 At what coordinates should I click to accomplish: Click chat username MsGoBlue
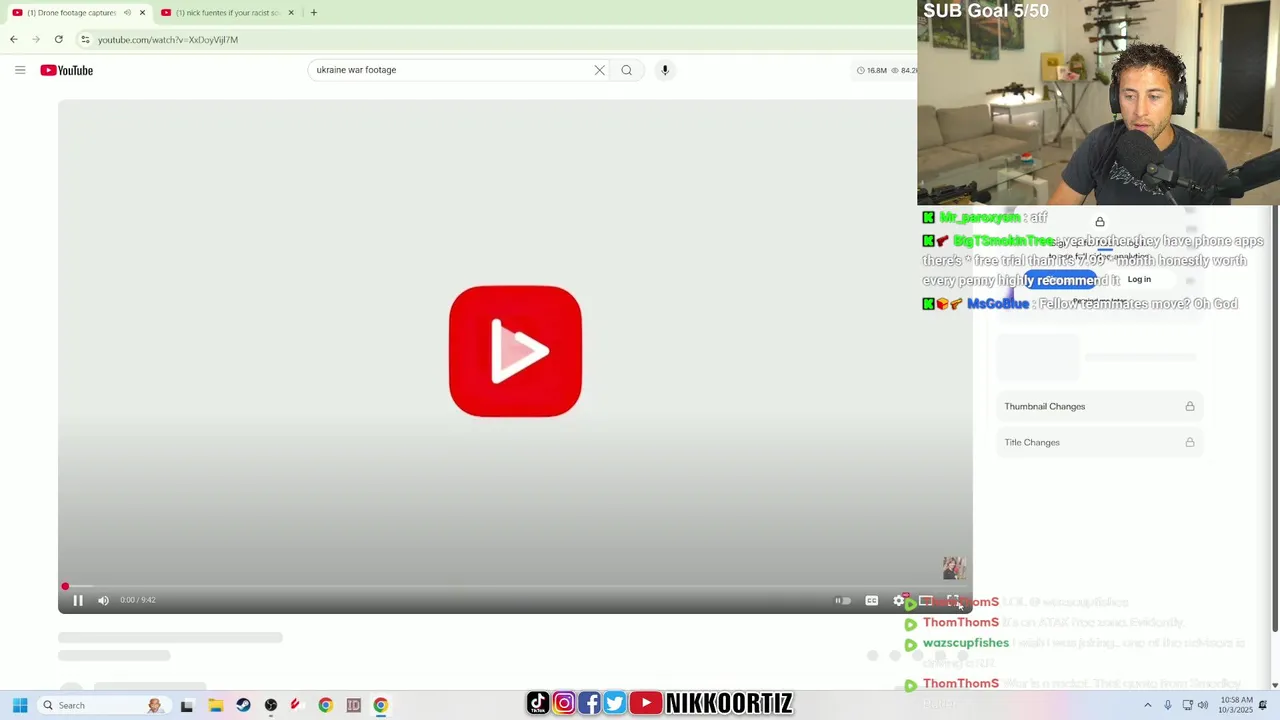click(997, 304)
